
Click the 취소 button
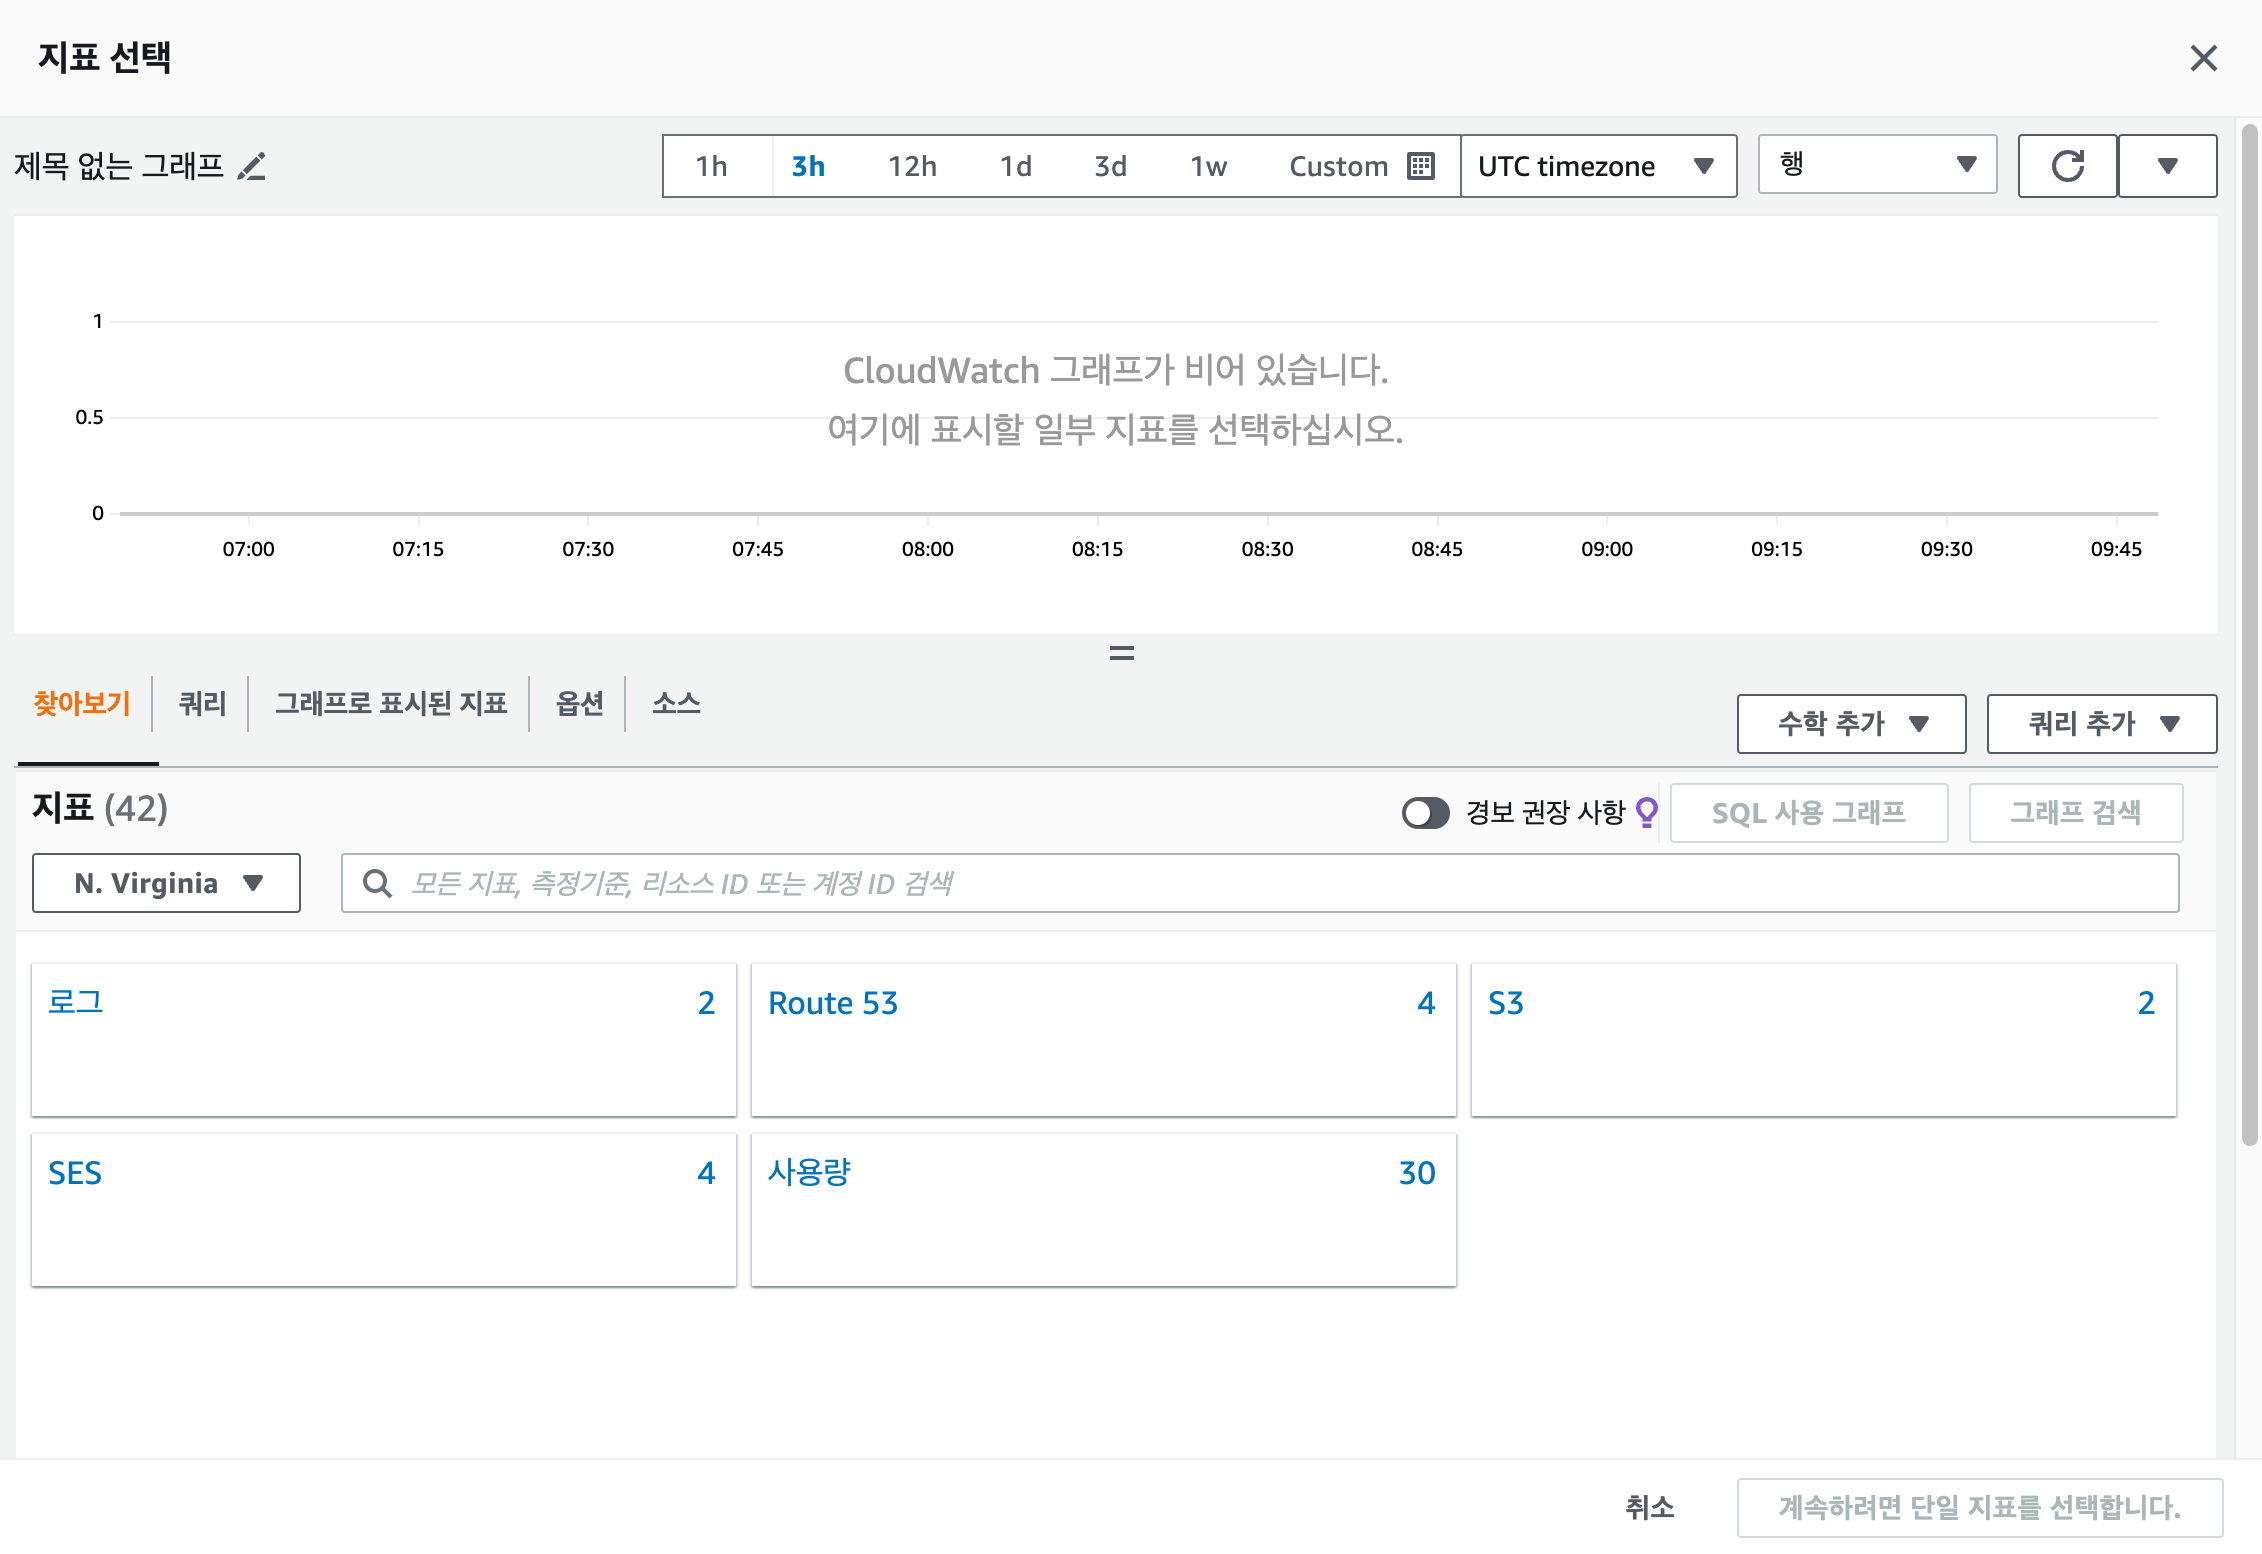point(1649,1507)
